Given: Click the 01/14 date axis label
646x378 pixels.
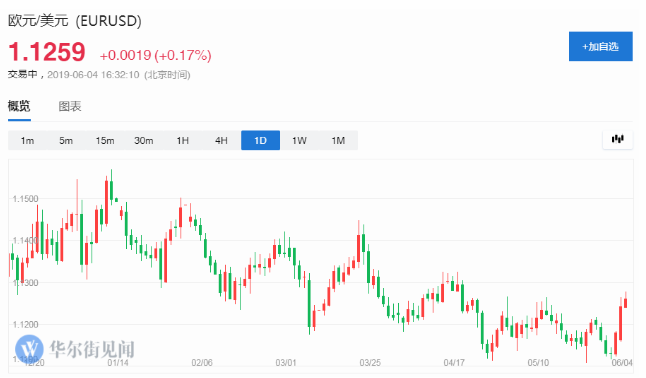Looking at the screenshot, I should click(118, 363).
